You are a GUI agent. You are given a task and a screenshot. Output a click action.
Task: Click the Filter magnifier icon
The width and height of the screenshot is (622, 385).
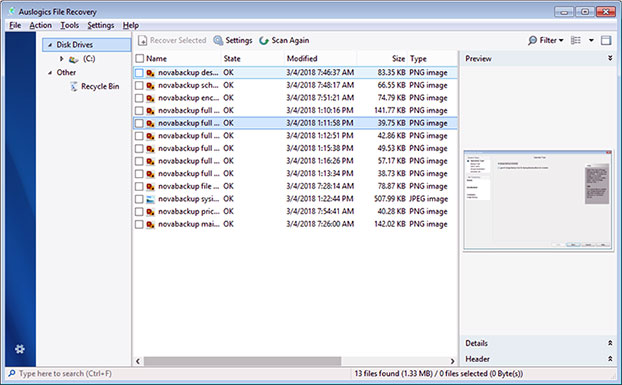click(x=532, y=40)
